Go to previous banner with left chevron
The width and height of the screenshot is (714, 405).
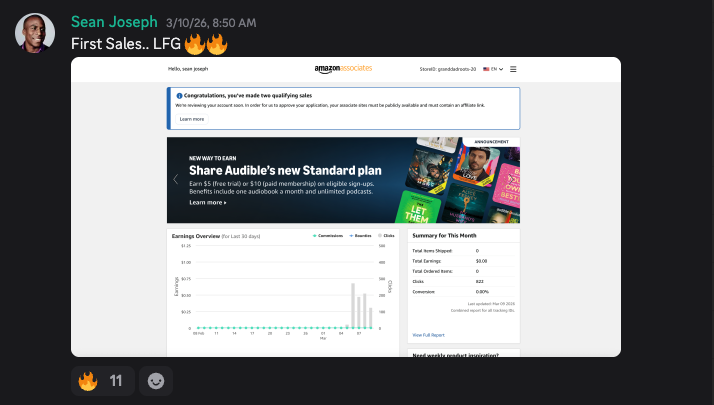[x=176, y=179]
